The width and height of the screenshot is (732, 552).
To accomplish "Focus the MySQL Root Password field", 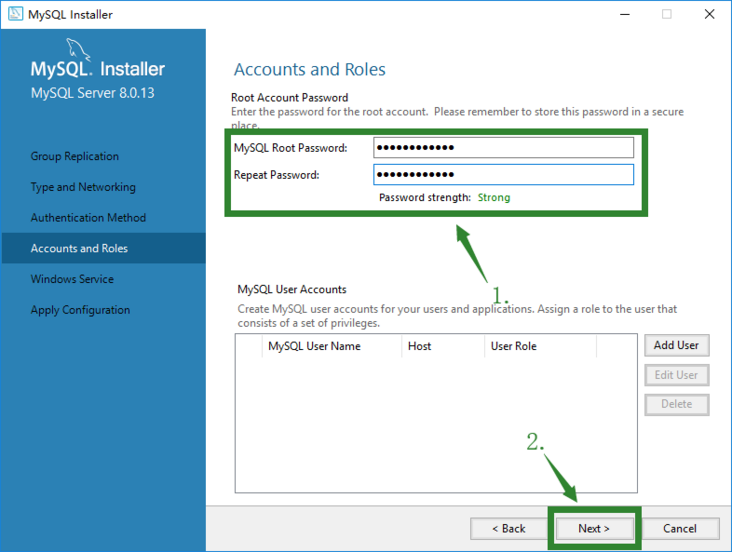I will pos(503,148).
